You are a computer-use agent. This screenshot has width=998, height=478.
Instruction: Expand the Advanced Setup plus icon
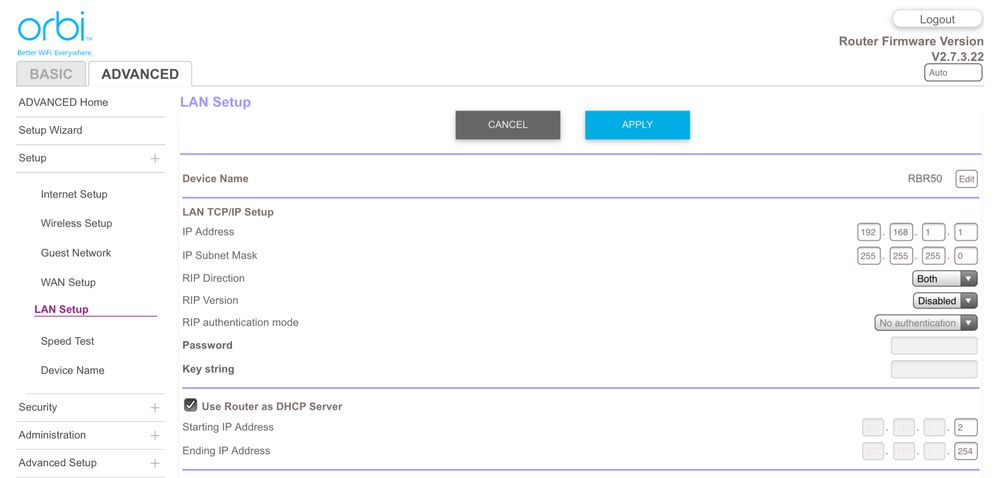(x=155, y=464)
